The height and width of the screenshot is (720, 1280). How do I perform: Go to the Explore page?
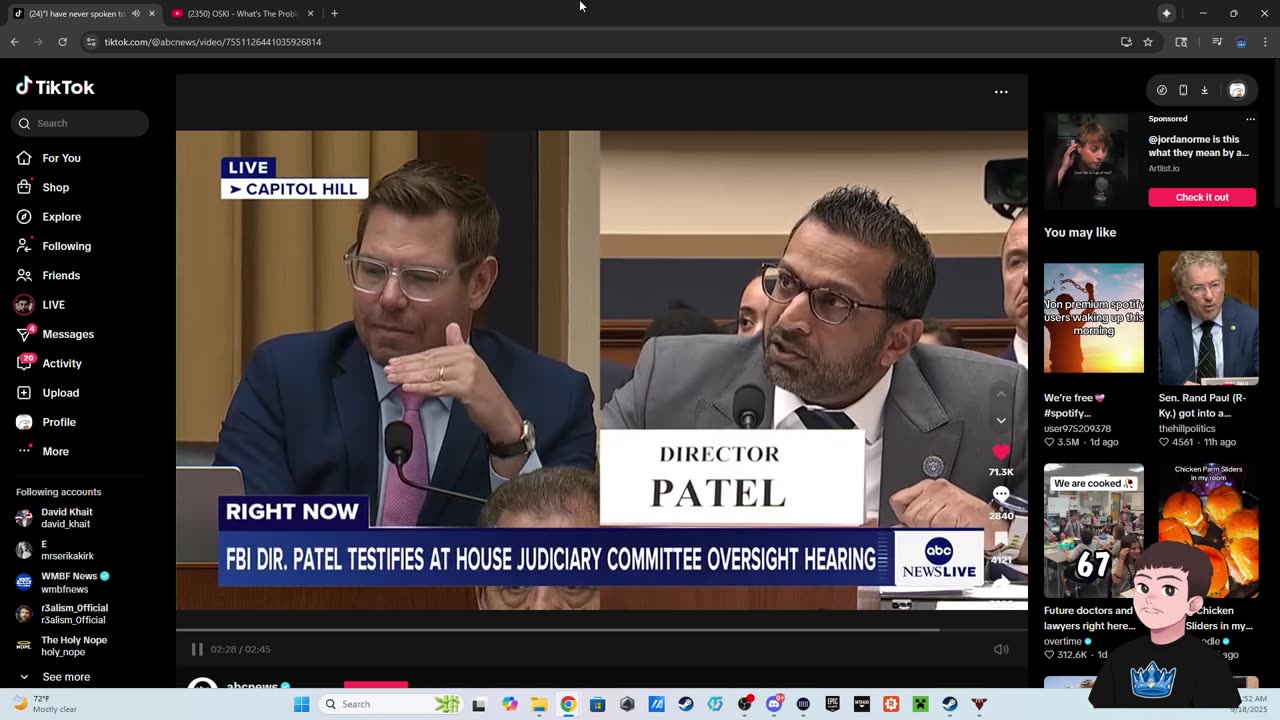(x=62, y=217)
